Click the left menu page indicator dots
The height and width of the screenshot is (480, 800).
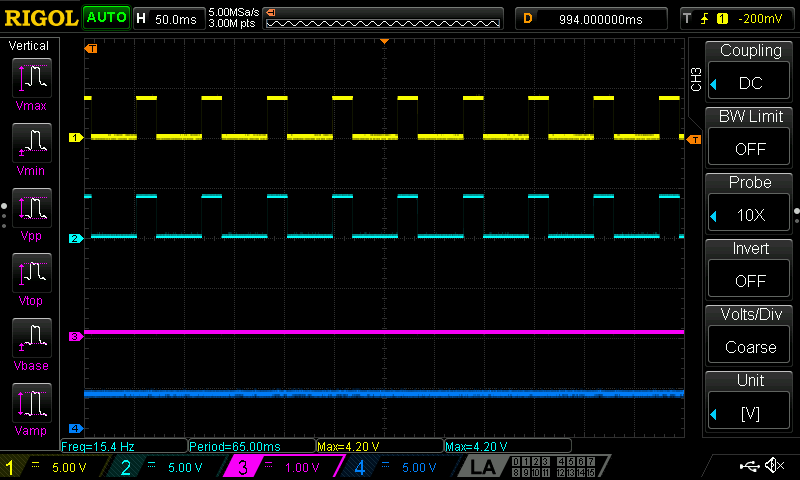4,215
